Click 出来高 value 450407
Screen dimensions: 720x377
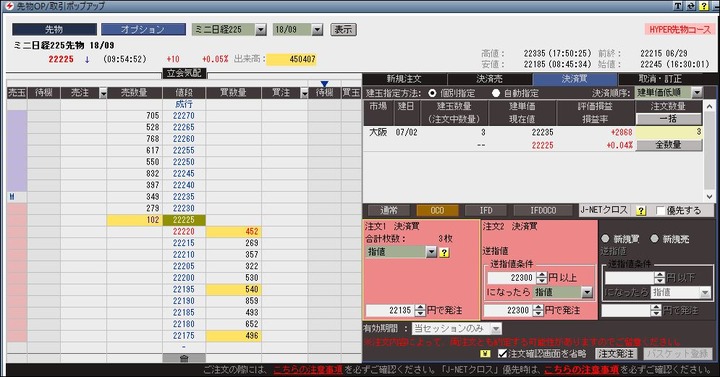[291, 59]
